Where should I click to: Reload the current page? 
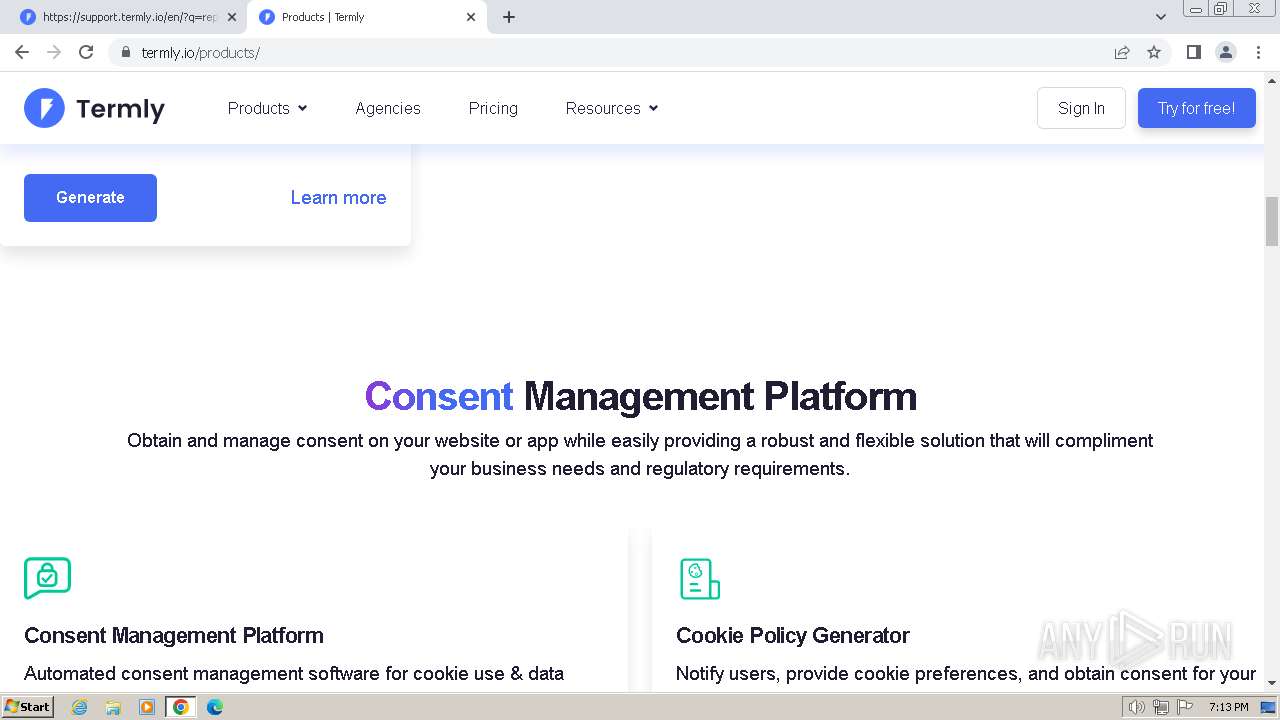86,52
